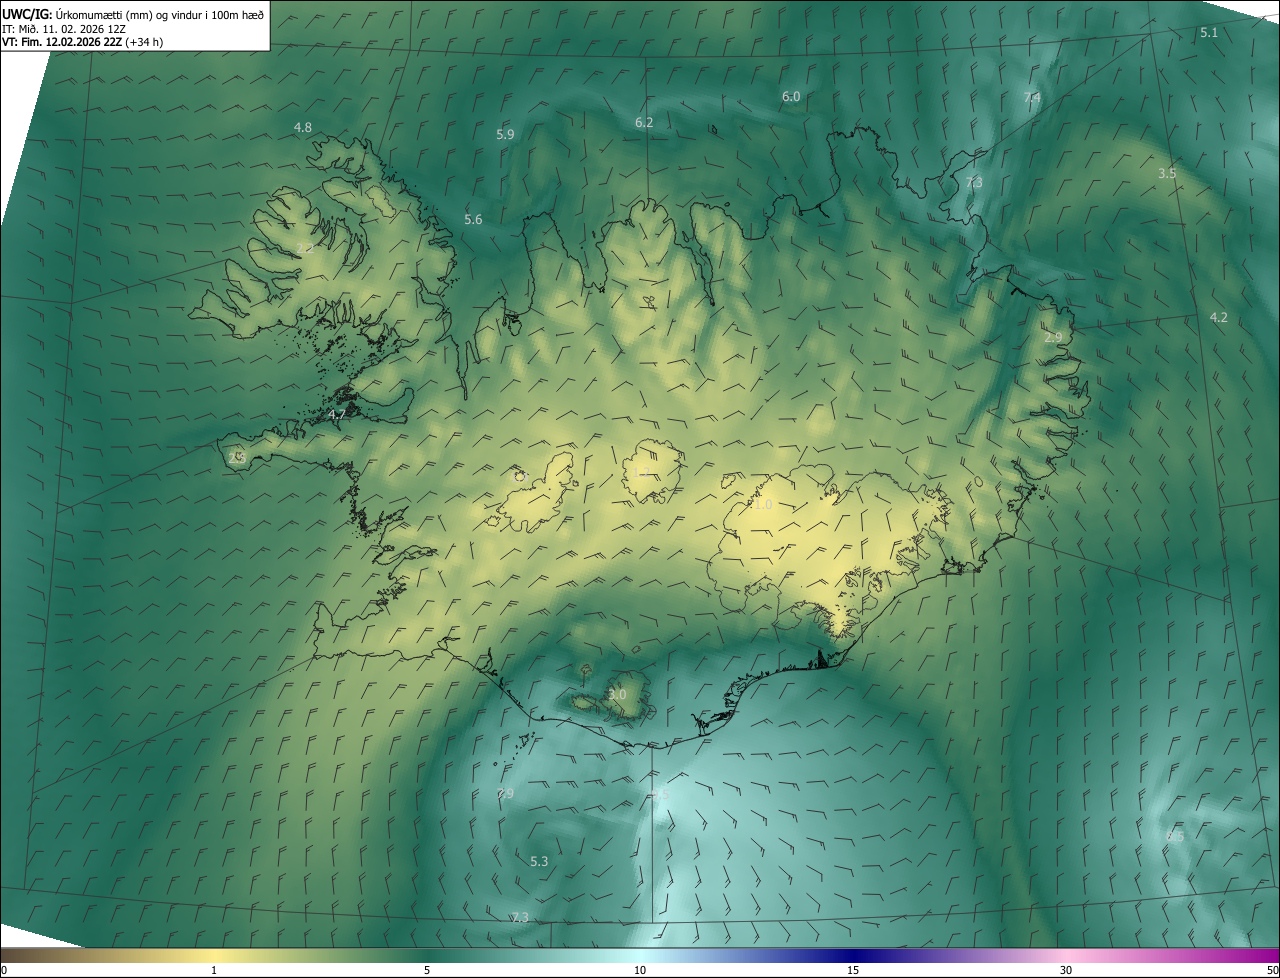This screenshot has height=978, width=1280.
Task: Click the 7.4 value label
Action: [1032, 97]
